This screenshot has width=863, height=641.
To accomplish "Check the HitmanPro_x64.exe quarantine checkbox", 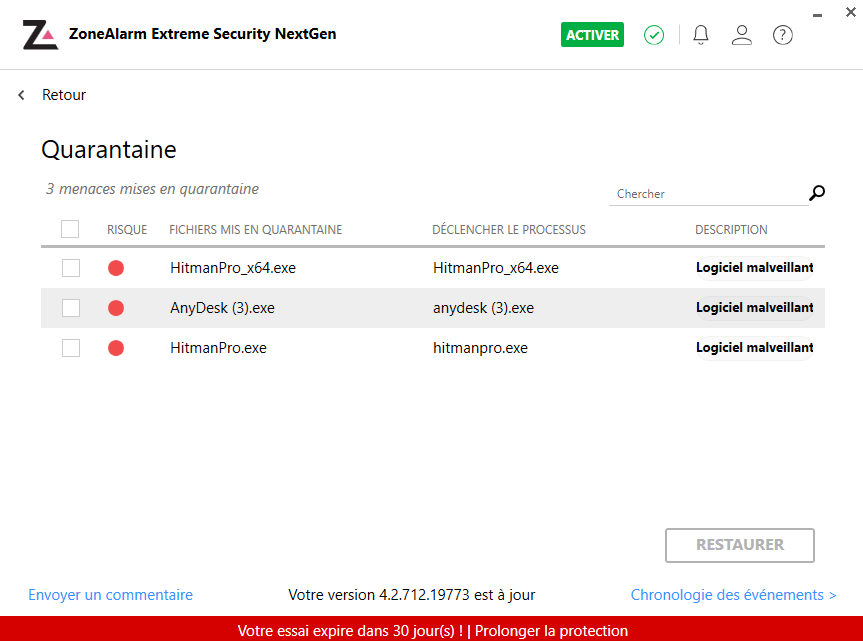I will [71, 268].
